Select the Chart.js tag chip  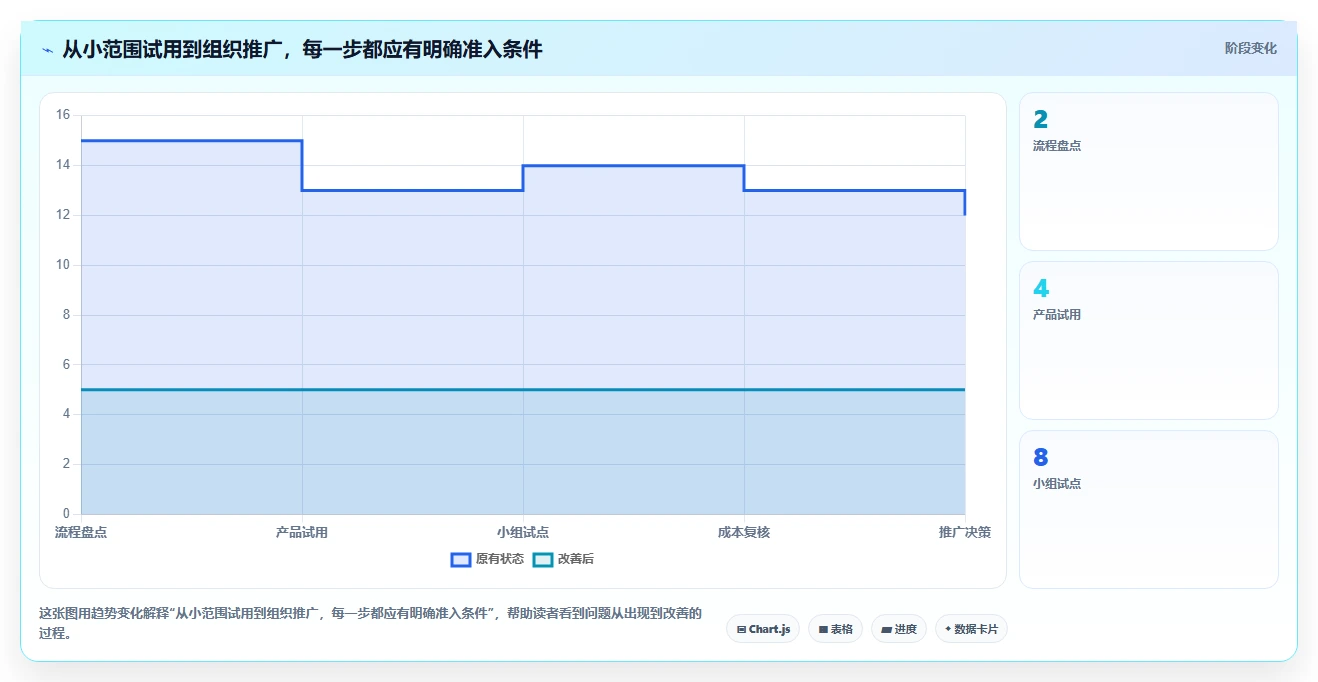(x=763, y=629)
